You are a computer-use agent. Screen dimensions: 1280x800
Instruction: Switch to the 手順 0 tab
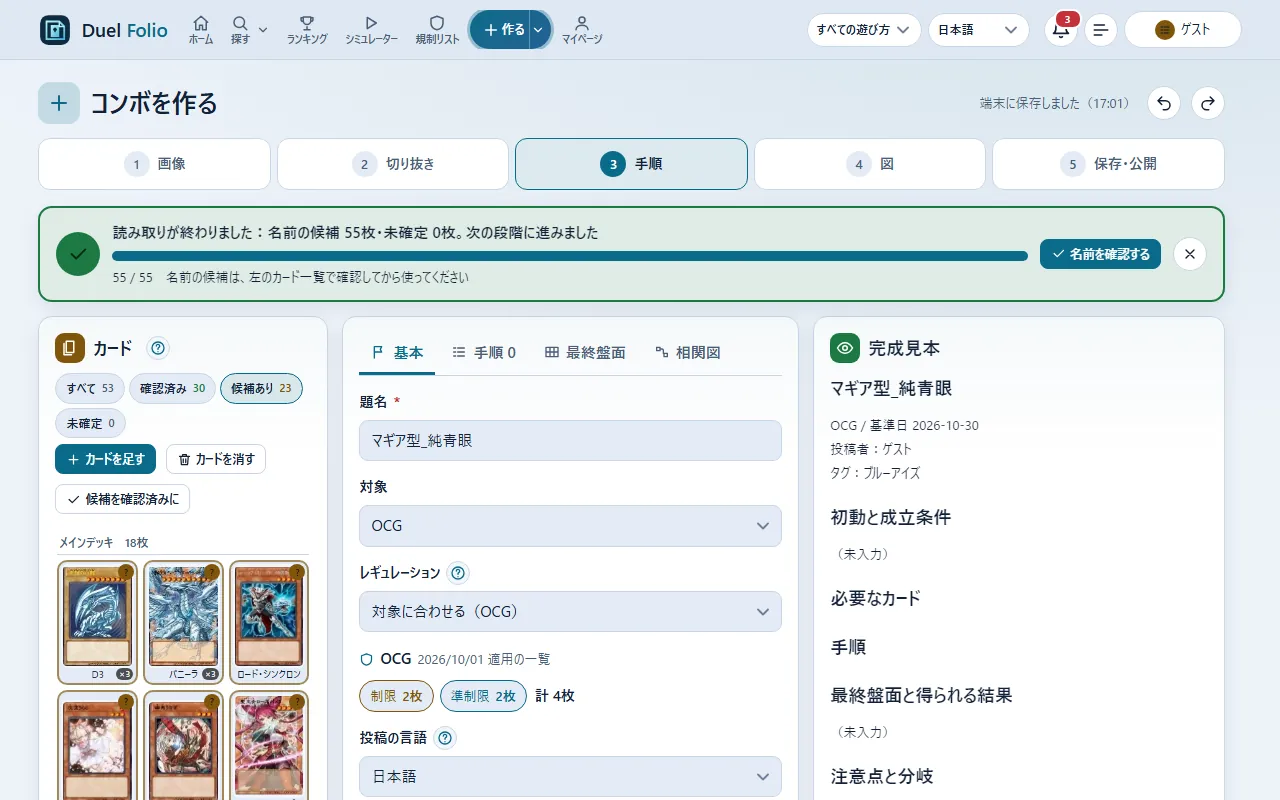click(x=484, y=352)
